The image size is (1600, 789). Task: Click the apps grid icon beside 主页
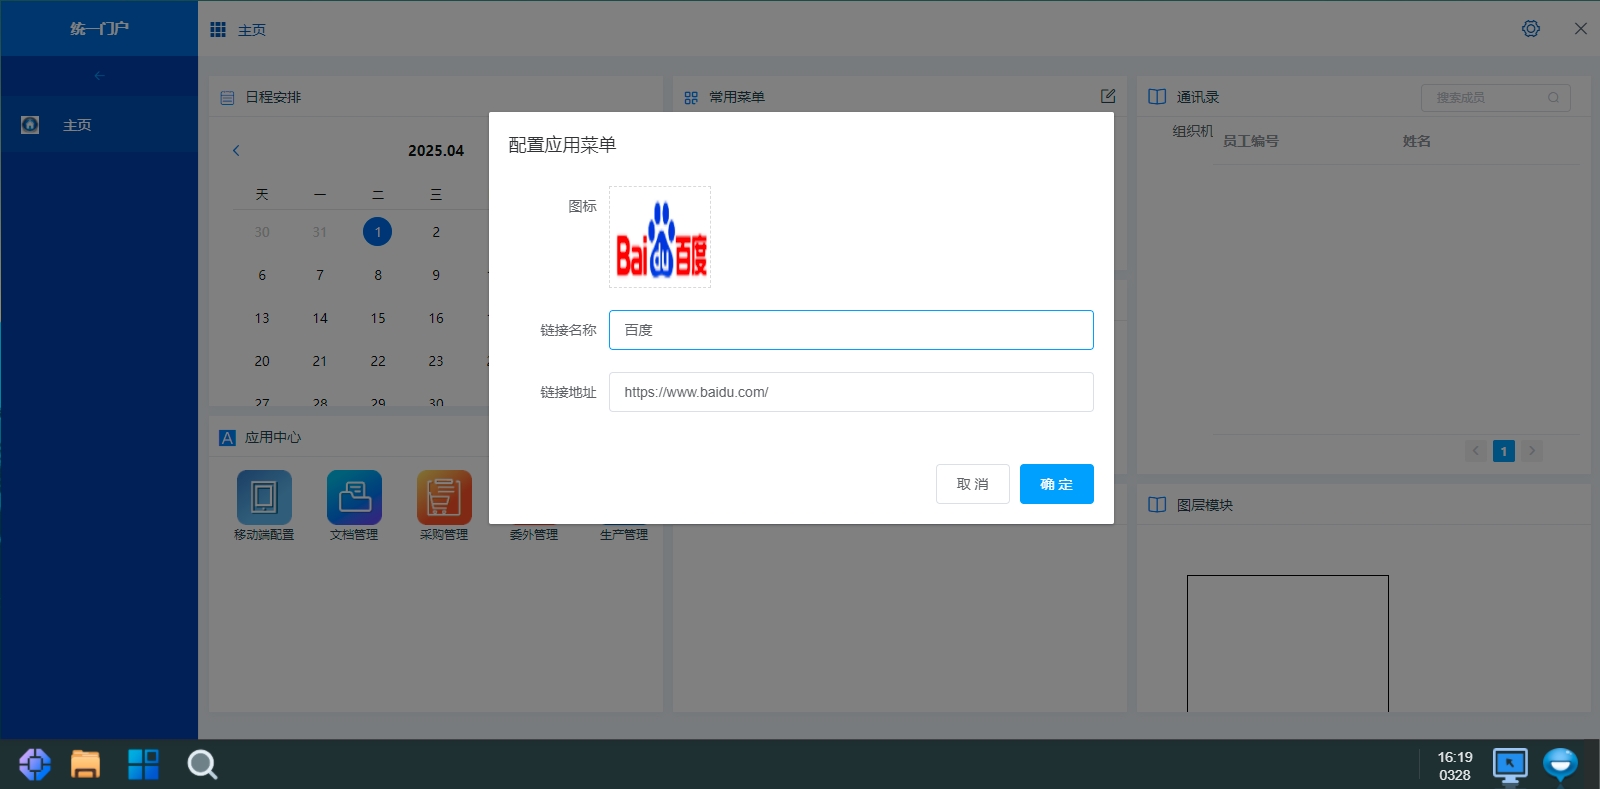(218, 30)
